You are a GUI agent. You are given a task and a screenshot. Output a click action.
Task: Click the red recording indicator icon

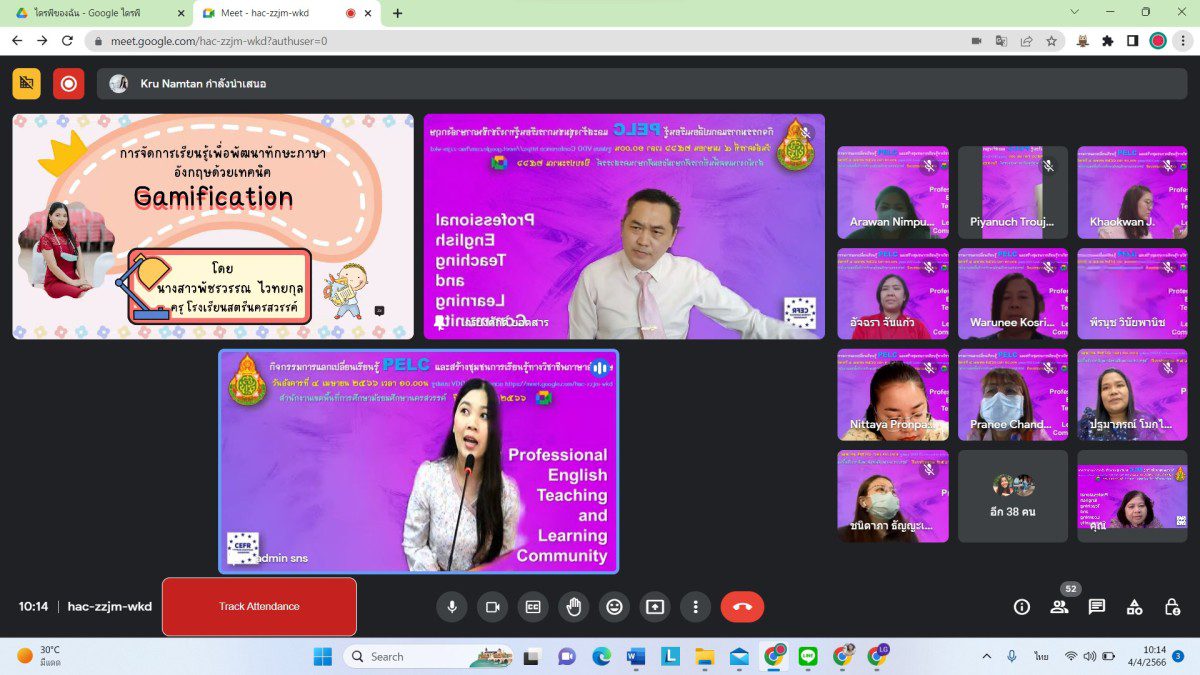tap(69, 83)
